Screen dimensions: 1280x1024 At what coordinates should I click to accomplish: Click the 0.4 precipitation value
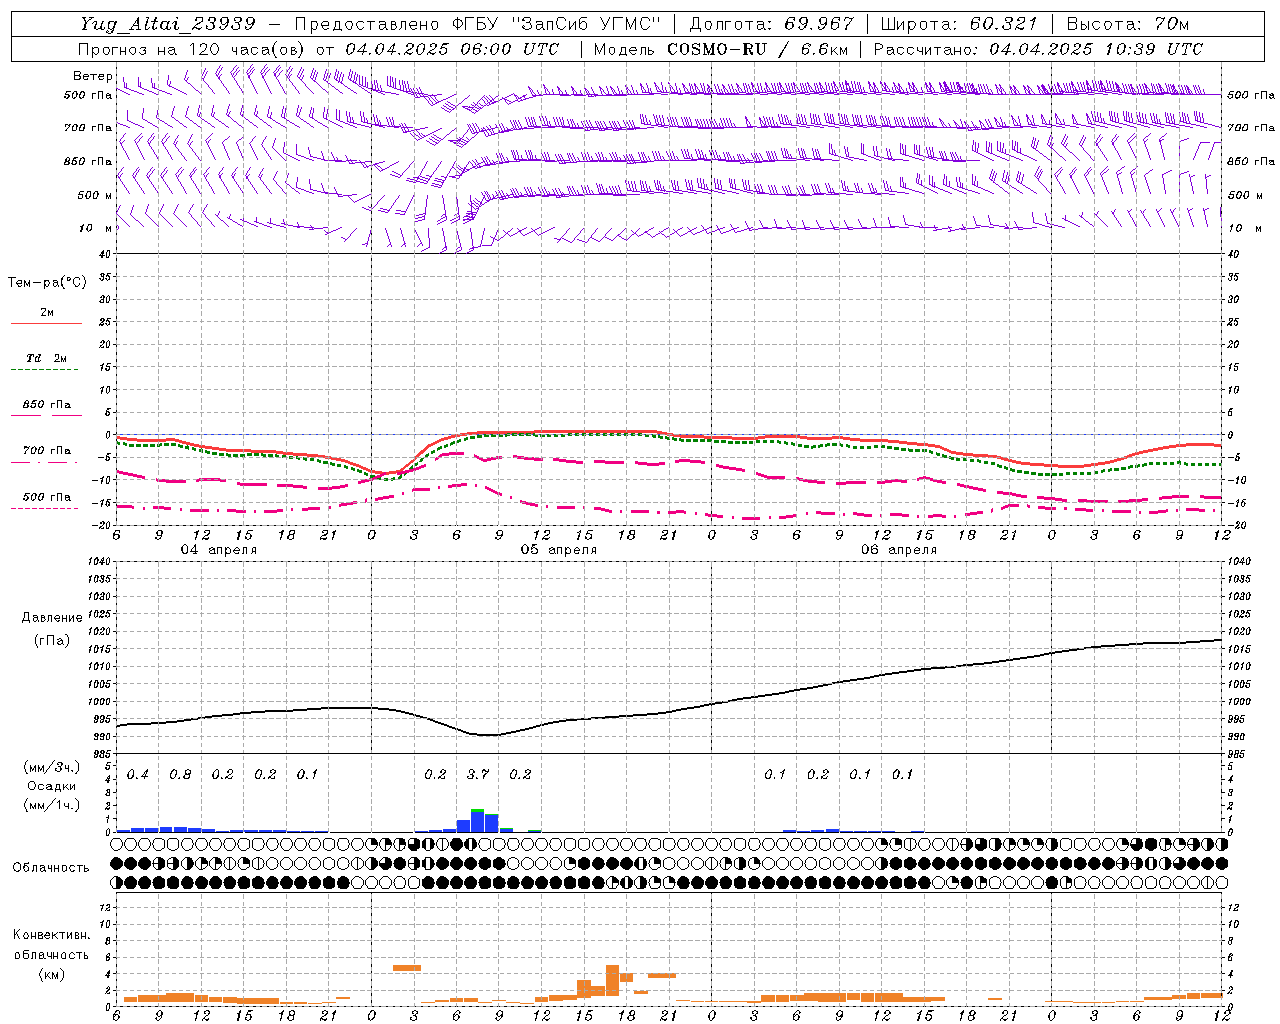click(x=138, y=774)
